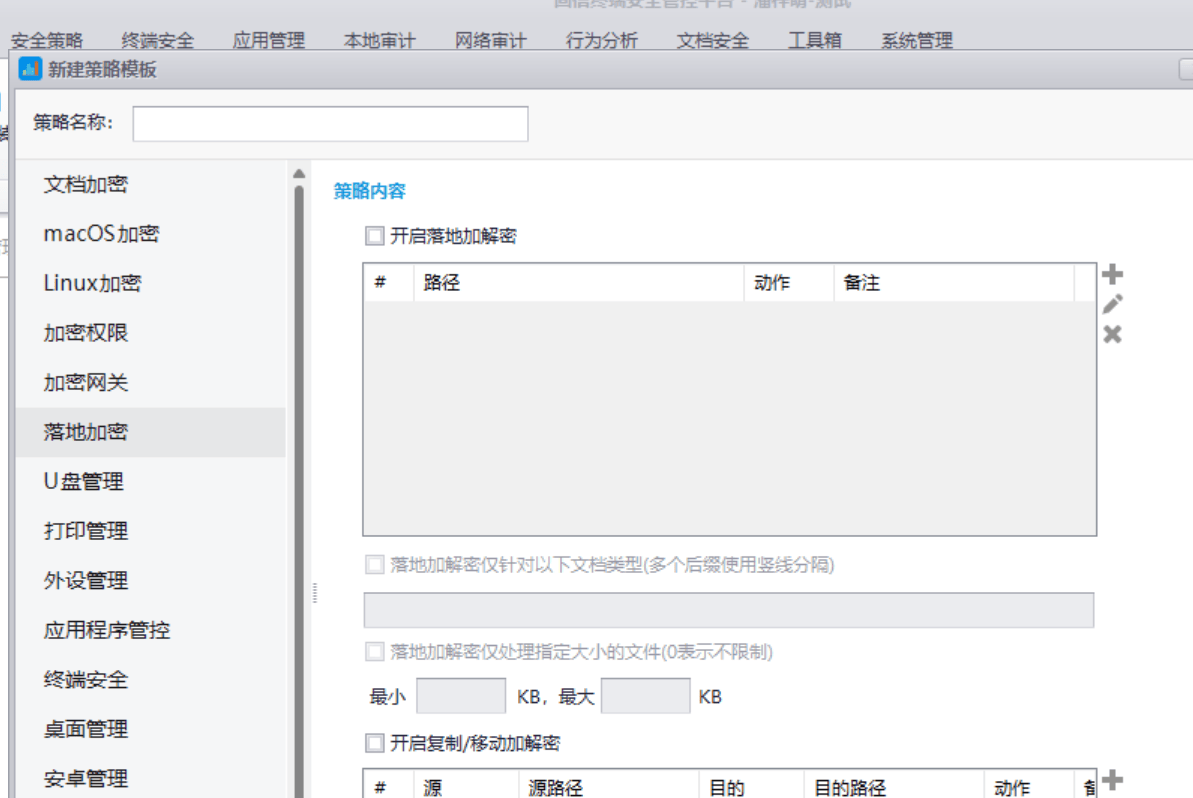Image resolution: width=1193 pixels, height=798 pixels.
Task: Enable the file size limit checkbox
Action: click(x=374, y=648)
